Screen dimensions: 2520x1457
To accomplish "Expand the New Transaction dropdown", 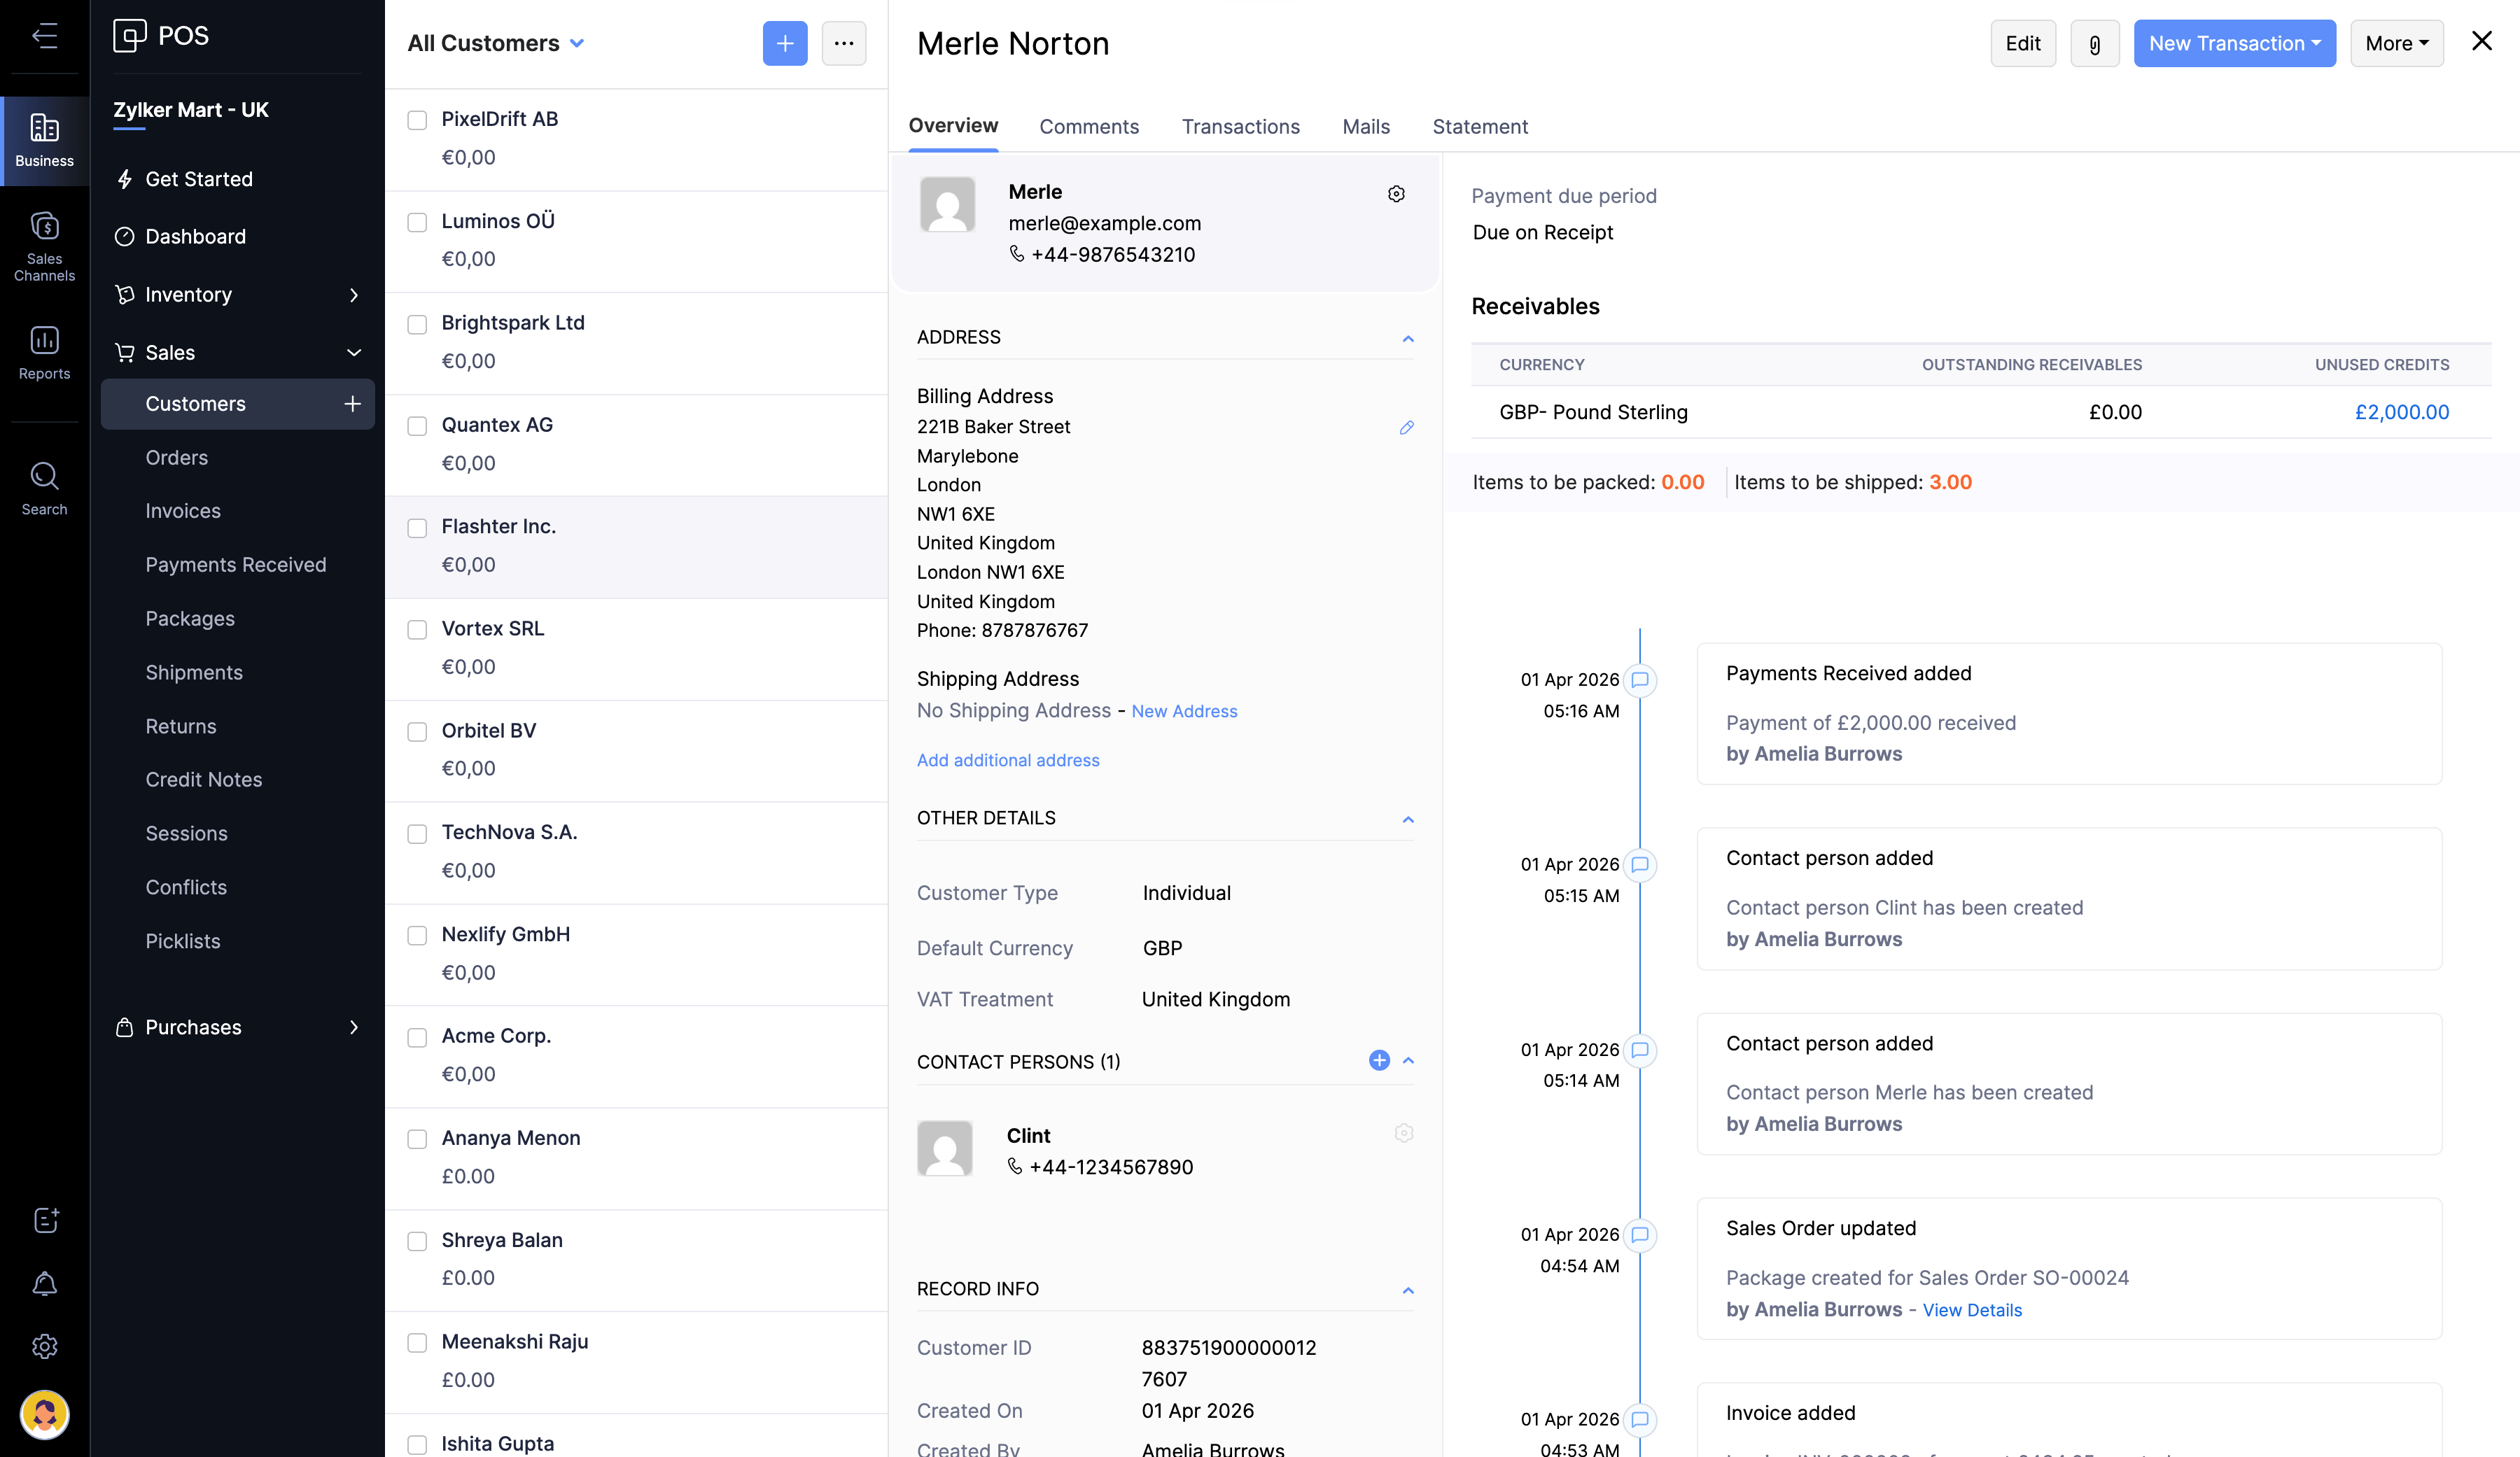I will pos(2234,44).
